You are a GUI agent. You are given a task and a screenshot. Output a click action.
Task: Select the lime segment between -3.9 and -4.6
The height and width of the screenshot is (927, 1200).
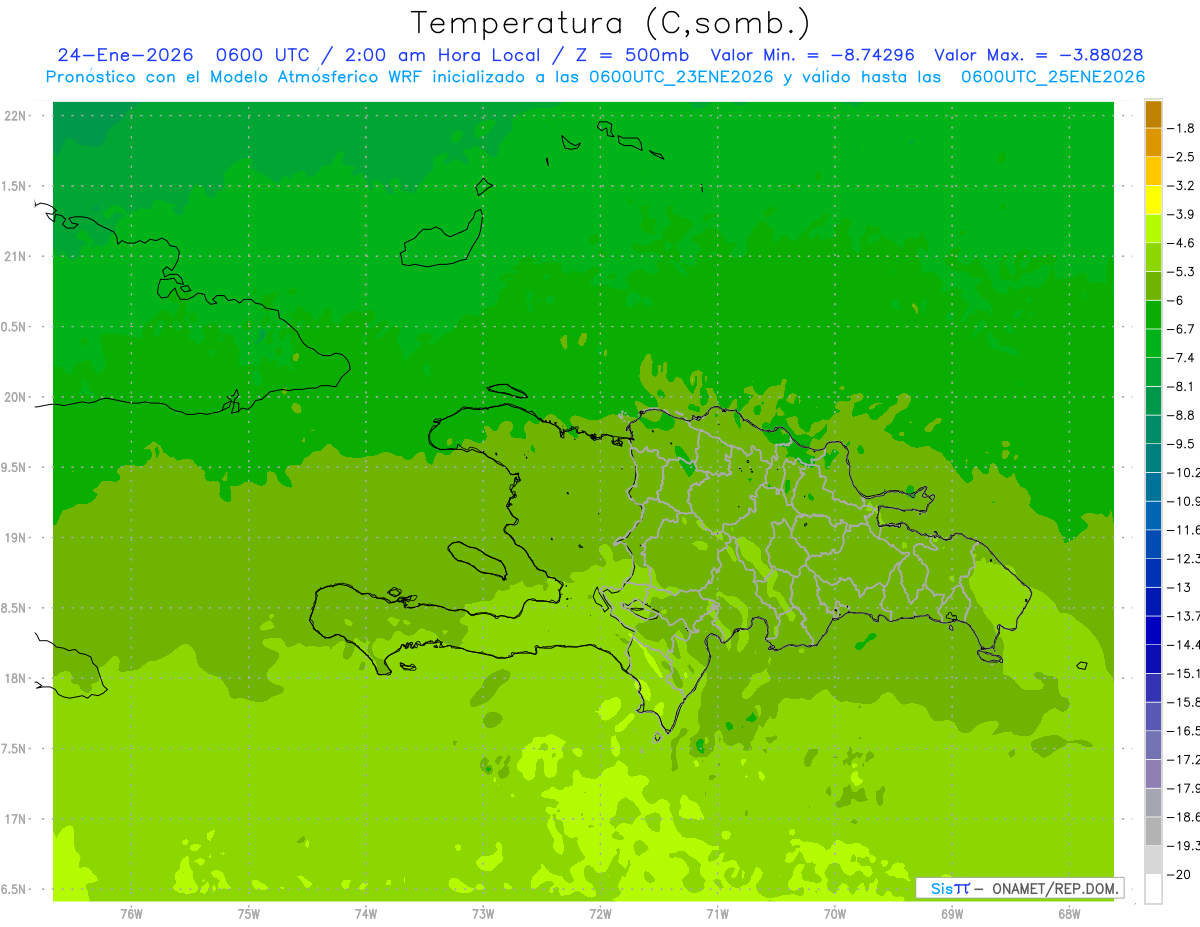1153,229
